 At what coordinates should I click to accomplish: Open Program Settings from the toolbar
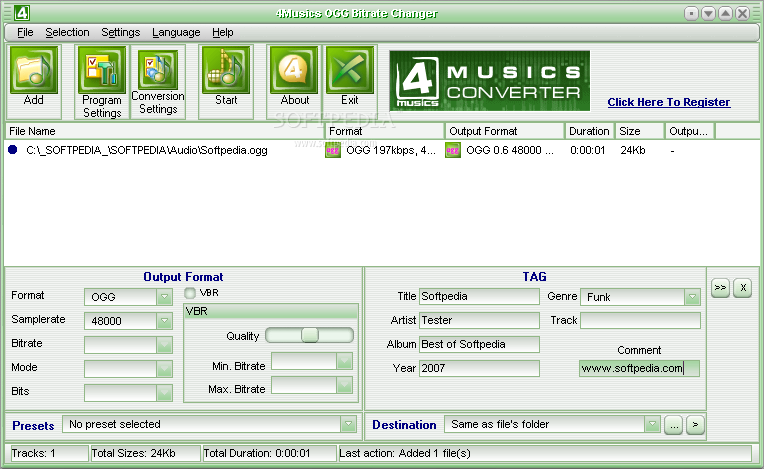point(102,70)
